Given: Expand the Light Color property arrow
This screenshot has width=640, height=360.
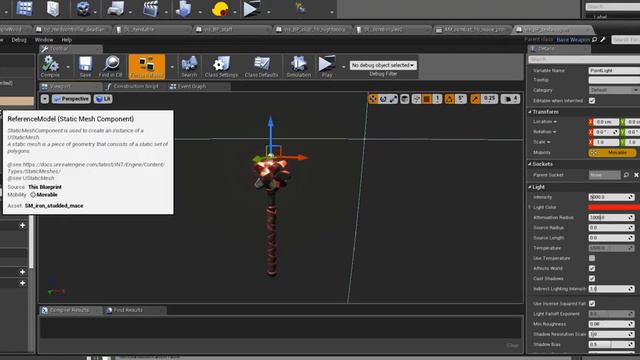Looking at the screenshot, I should coord(530,207).
